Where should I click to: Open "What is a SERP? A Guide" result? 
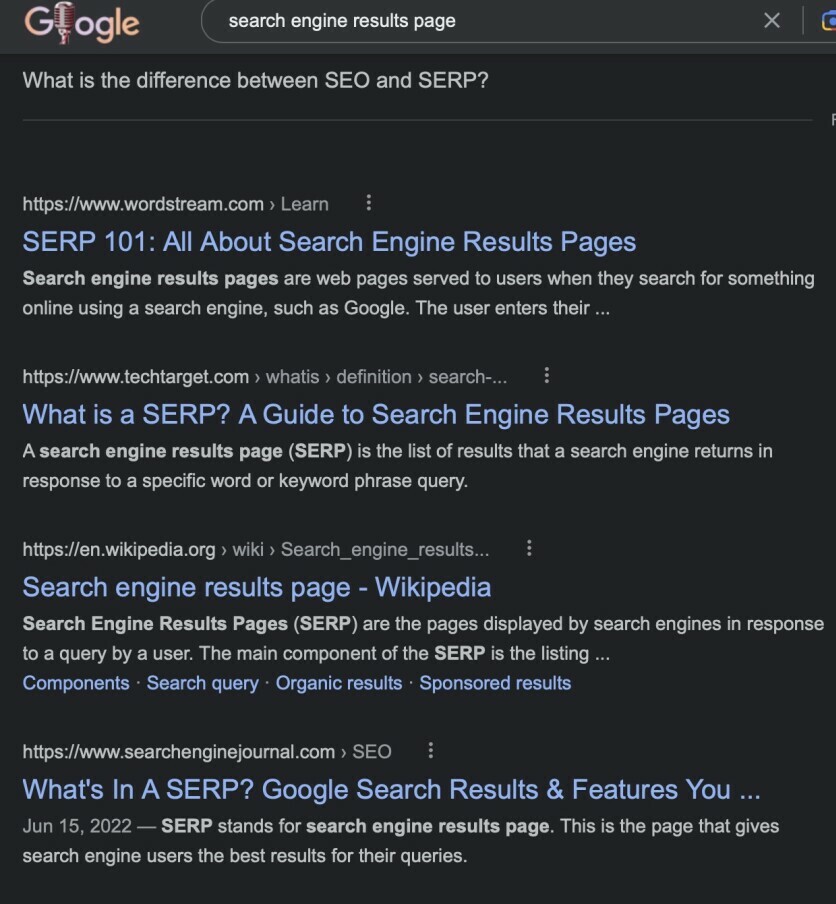376,415
